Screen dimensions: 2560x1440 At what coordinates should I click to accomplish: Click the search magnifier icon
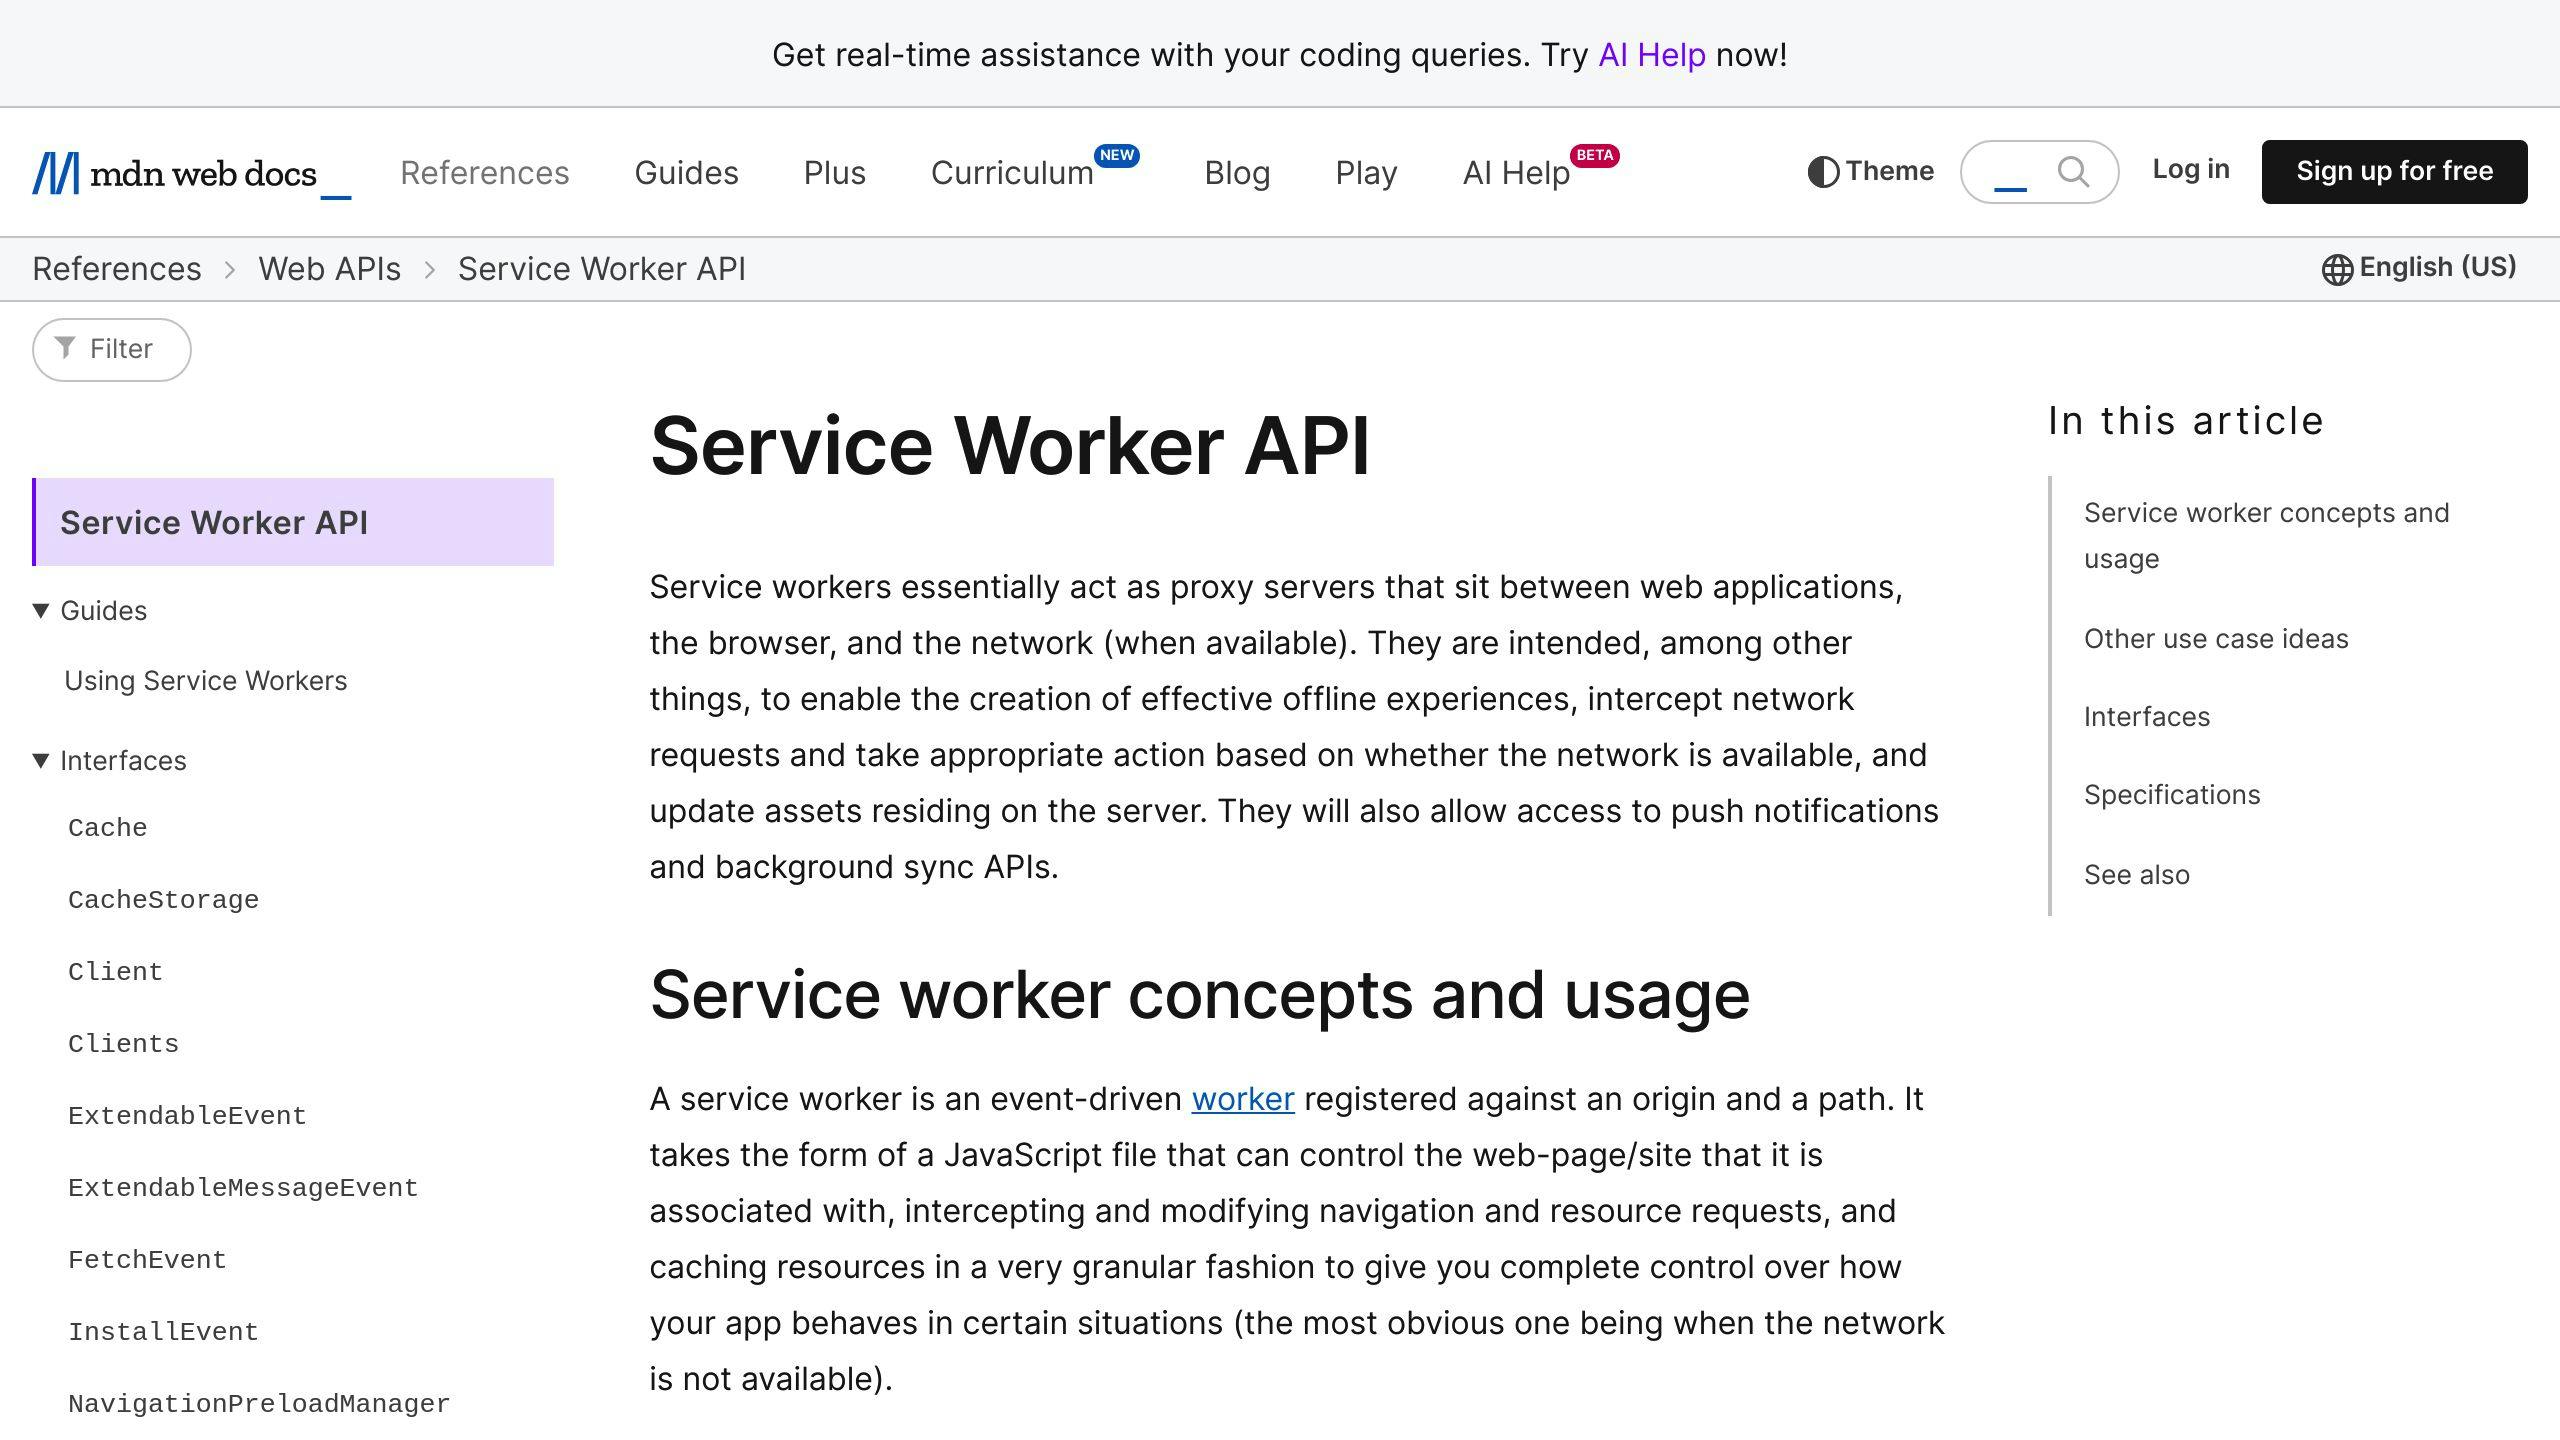[2074, 171]
